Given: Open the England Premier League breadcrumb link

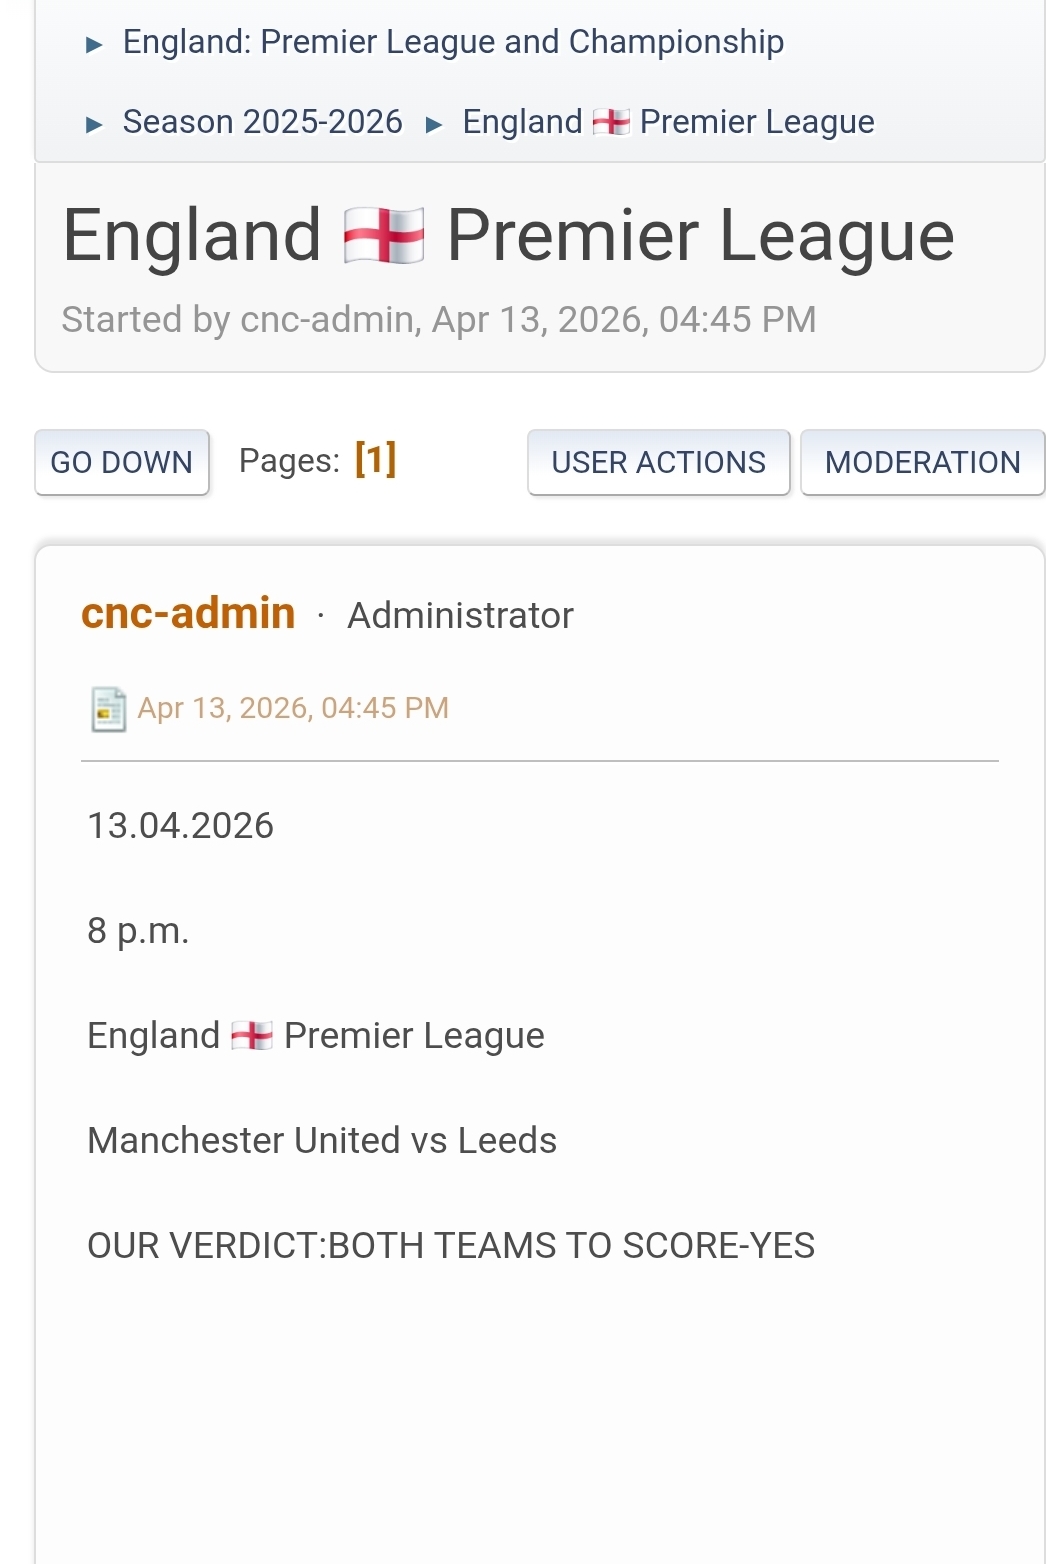Looking at the screenshot, I should coord(668,122).
